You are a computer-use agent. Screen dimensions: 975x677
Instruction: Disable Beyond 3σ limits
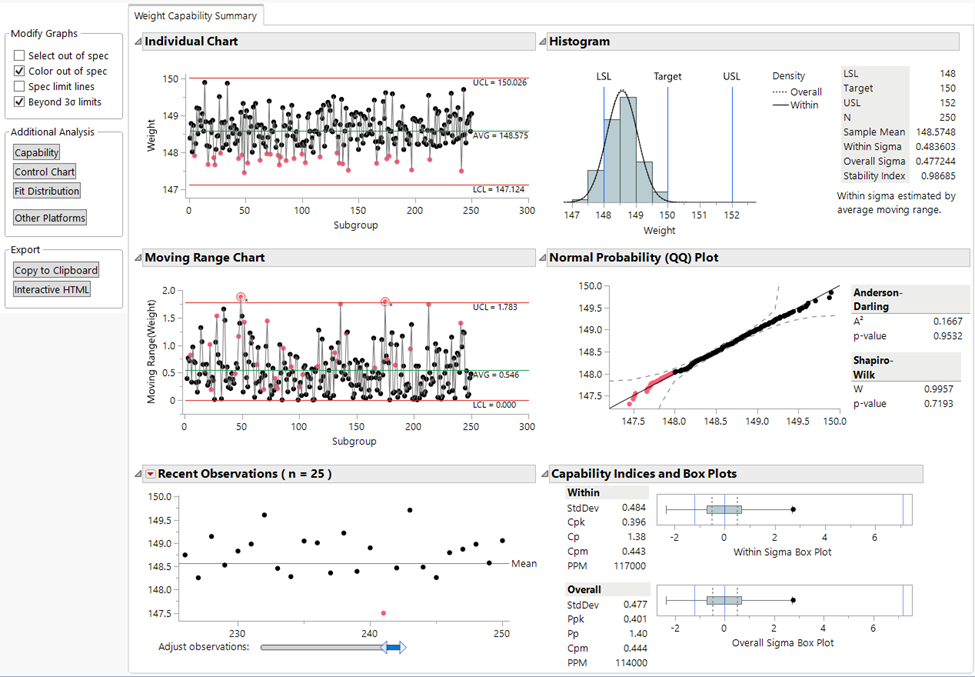pos(18,101)
